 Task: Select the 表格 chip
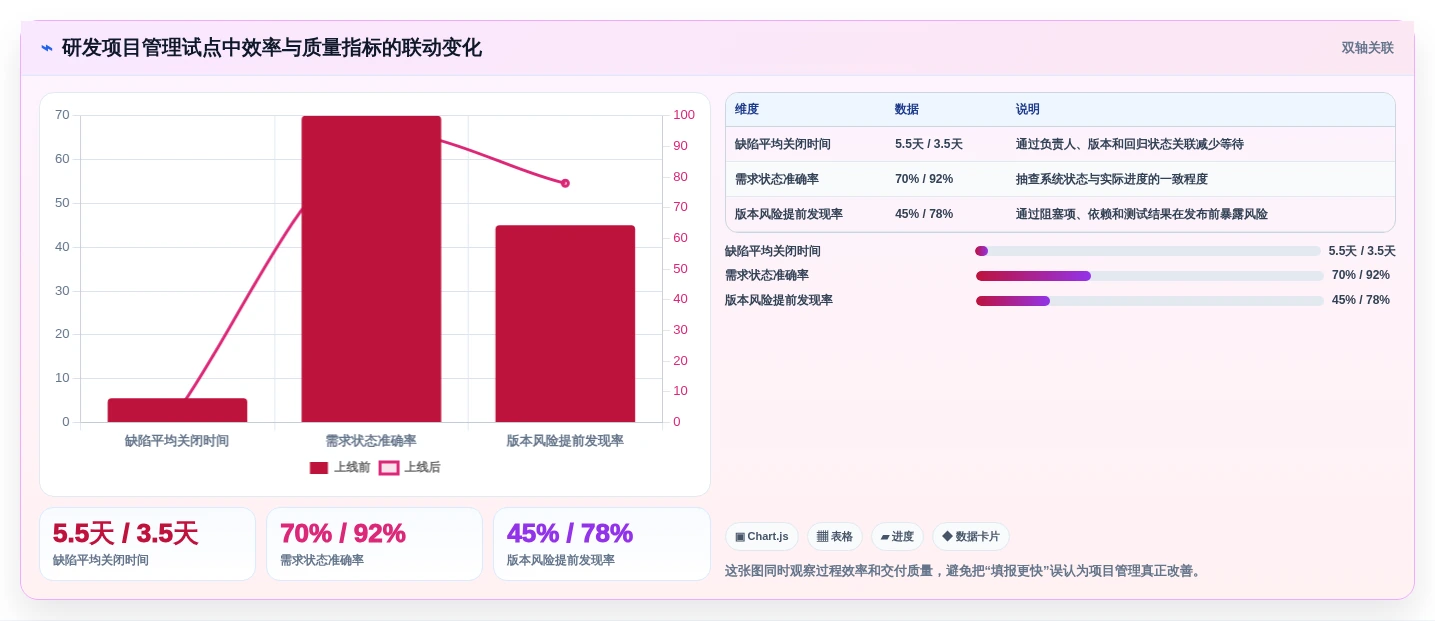click(x=835, y=536)
